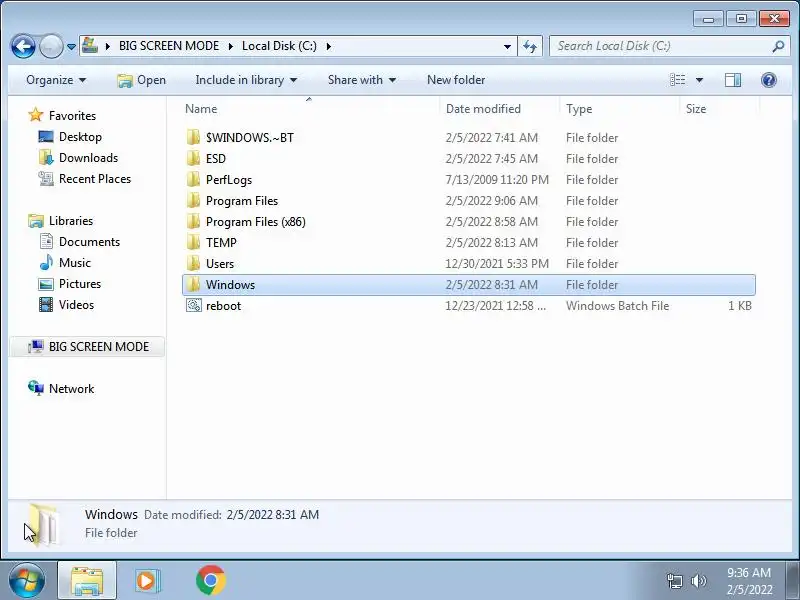This screenshot has width=800, height=600.
Task: Open Help with the question mark icon
Action: point(768,80)
